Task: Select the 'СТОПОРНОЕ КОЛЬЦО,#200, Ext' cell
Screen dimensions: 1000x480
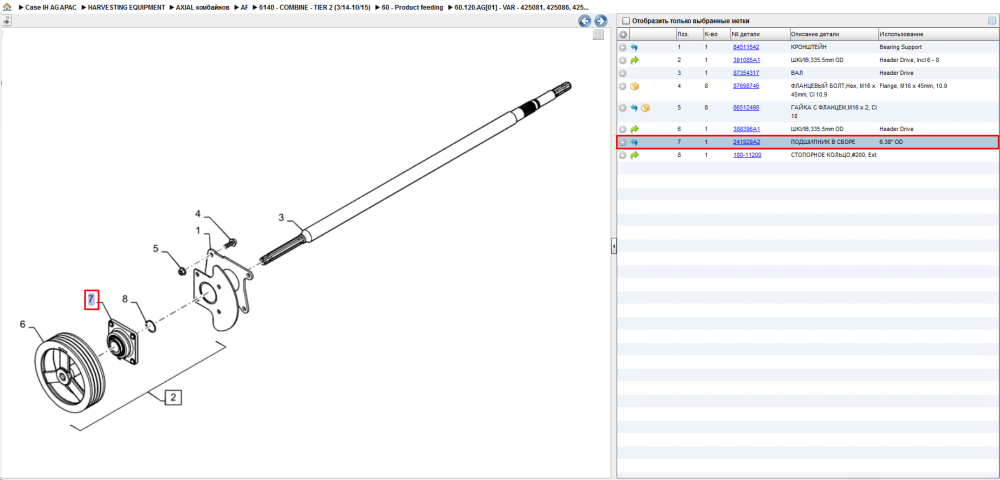Action: click(834, 155)
